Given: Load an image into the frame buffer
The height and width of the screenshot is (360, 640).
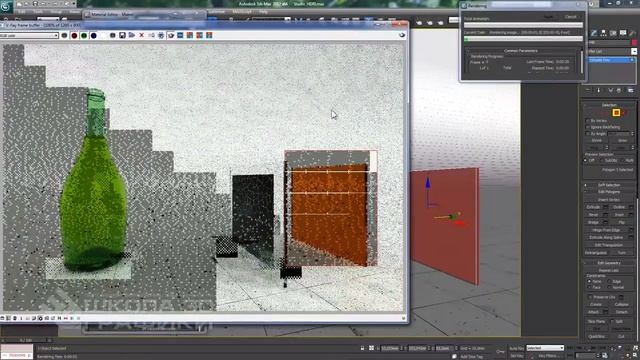Looking at the screenshot, I should [x=132, y=36].
